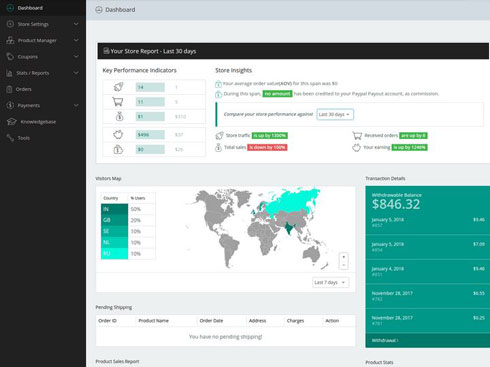Image resolution: width=490 pixels, height=367 pixels.
Task: Open the Store Settings menu item
Action: (x=43, y=24)
